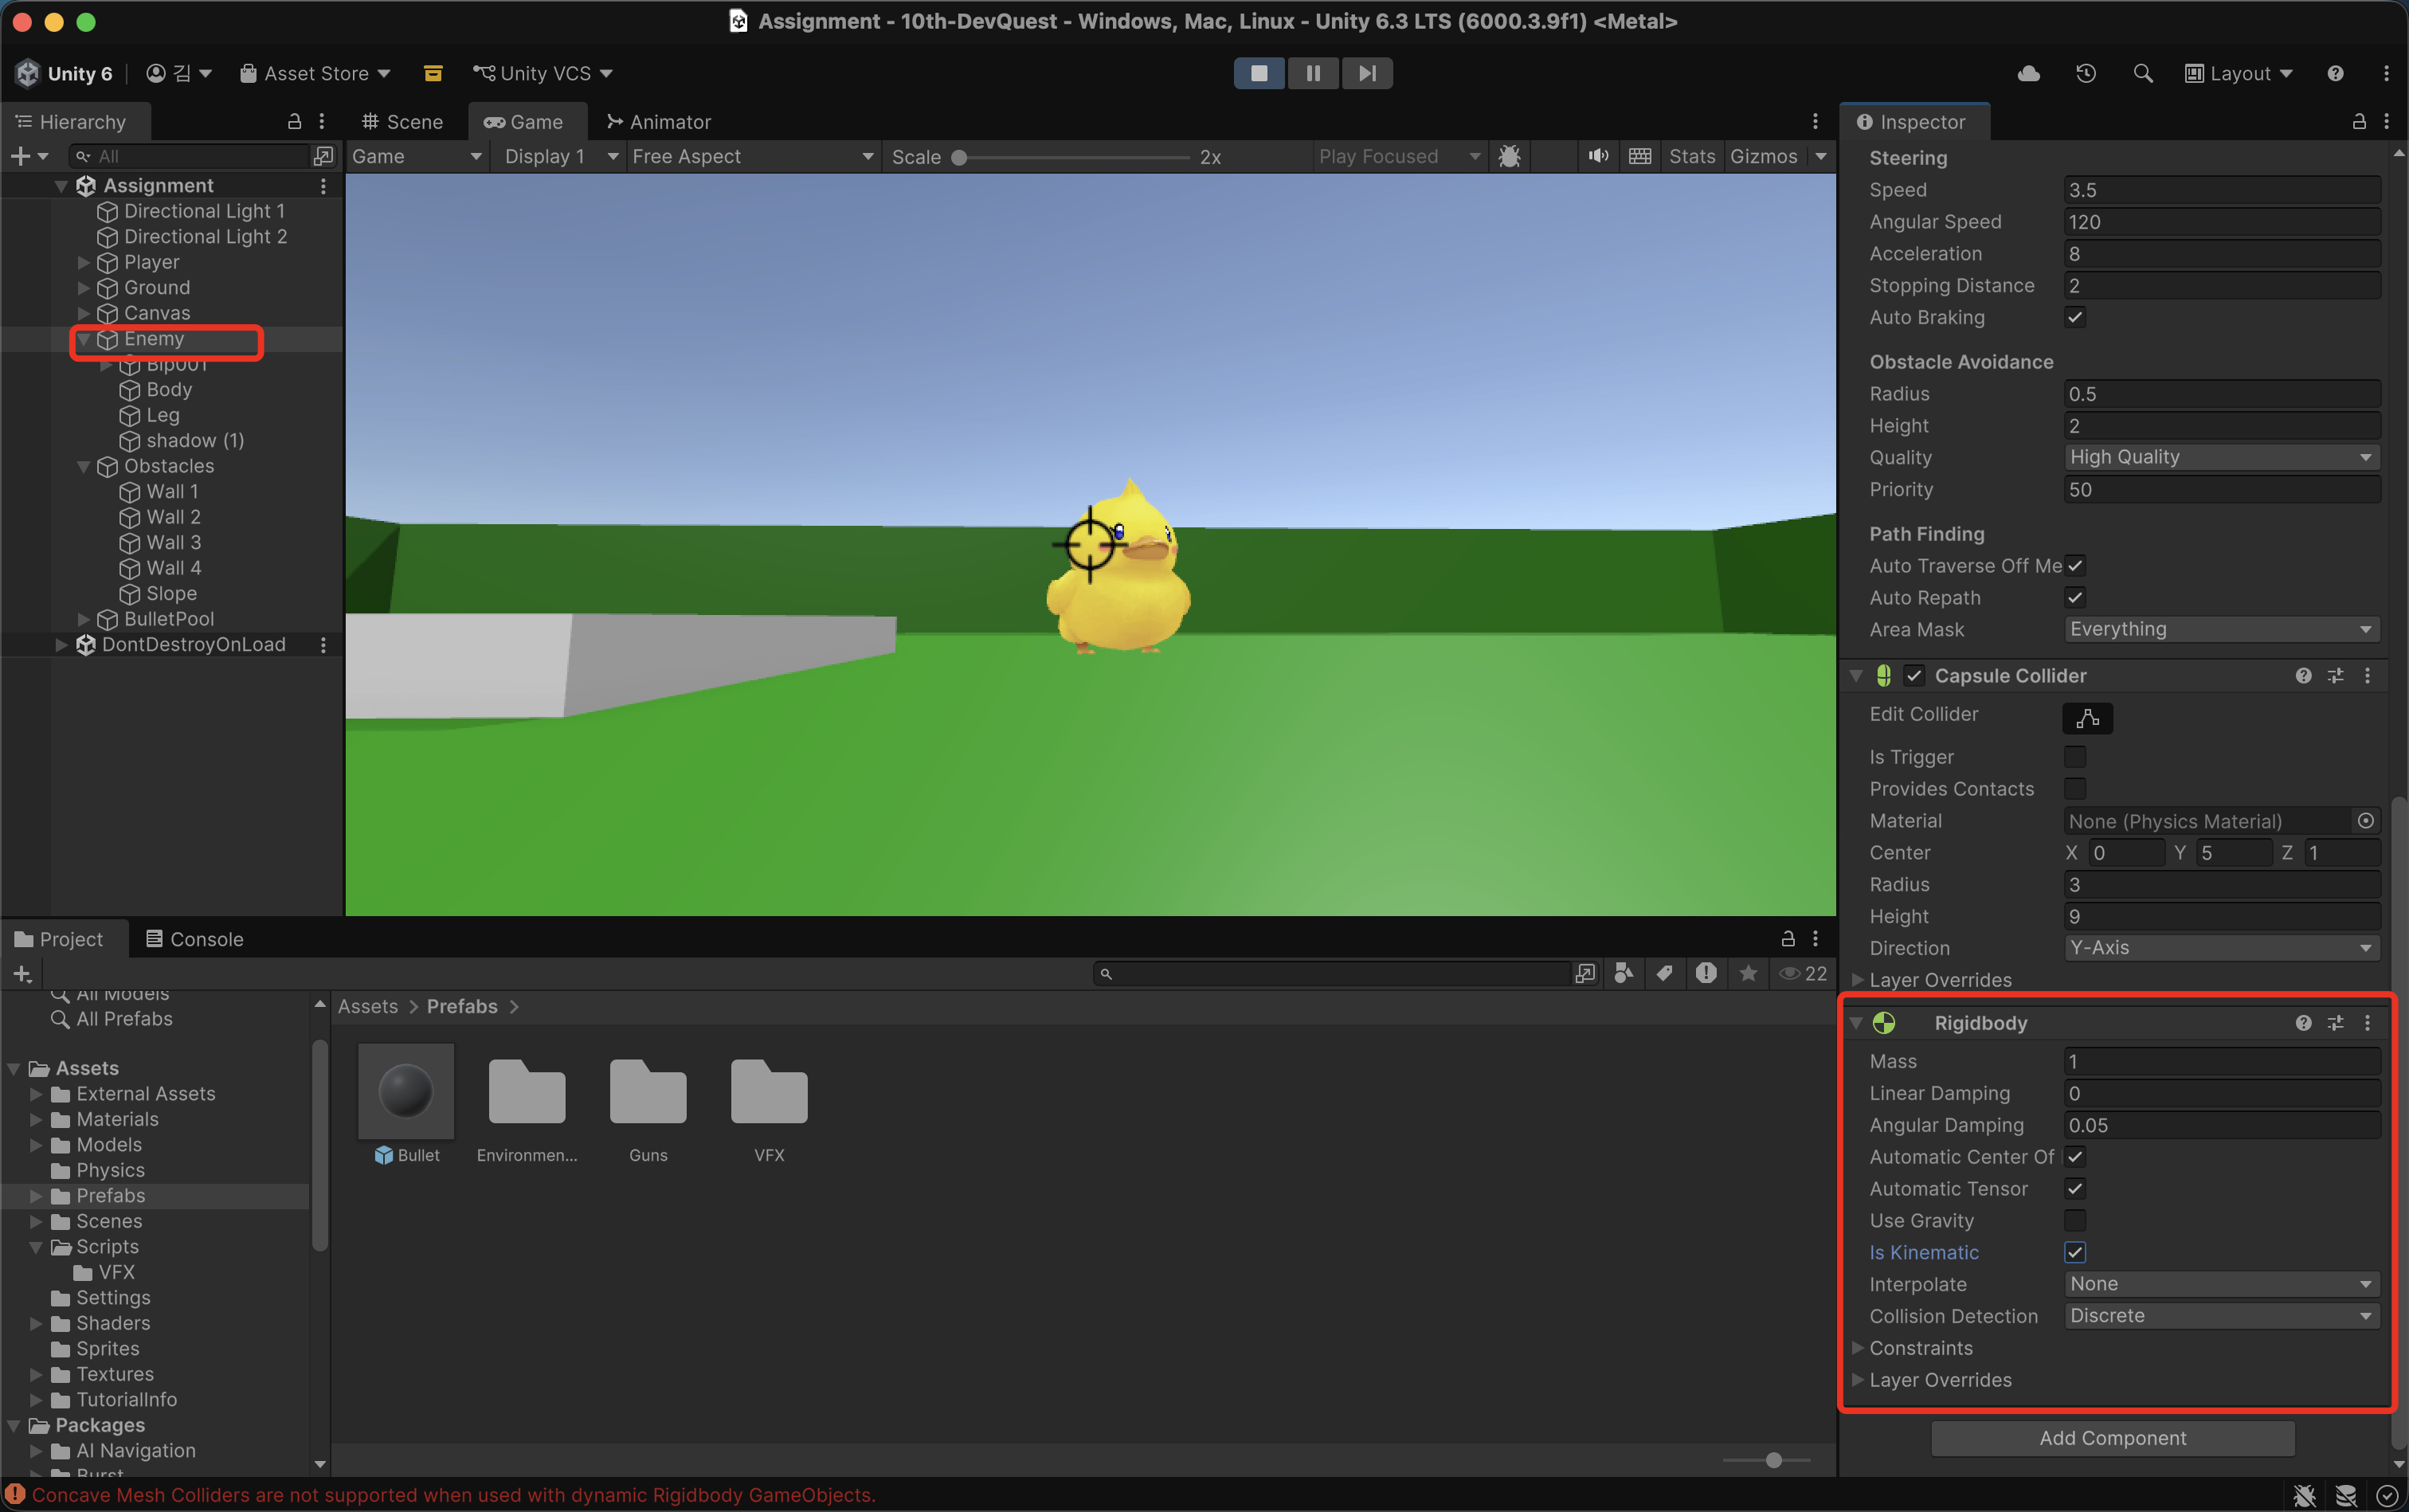Open the cloud services icon

coord(2028,73)
